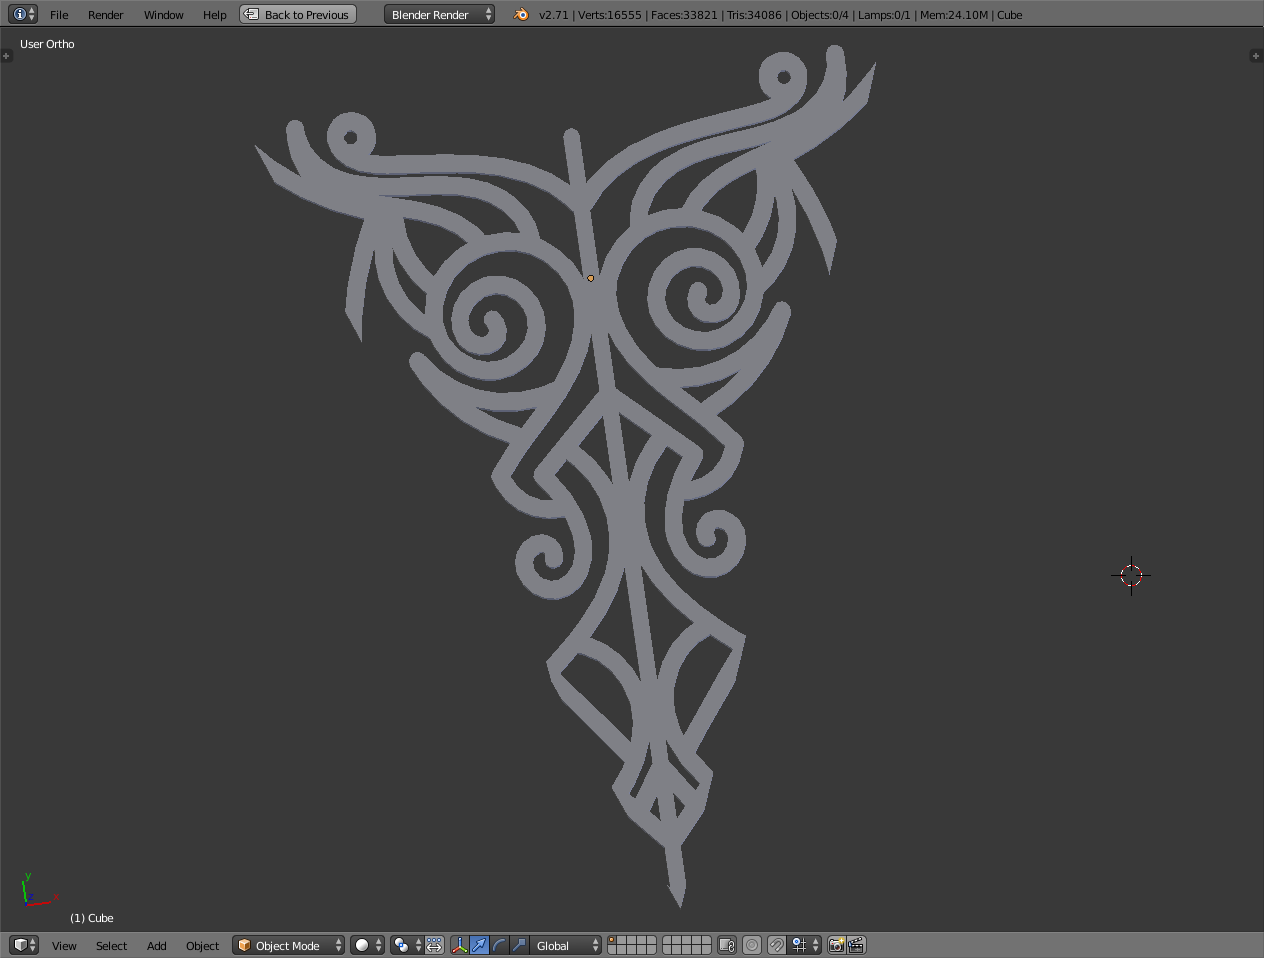Open the Add menu

pos(157,946)
